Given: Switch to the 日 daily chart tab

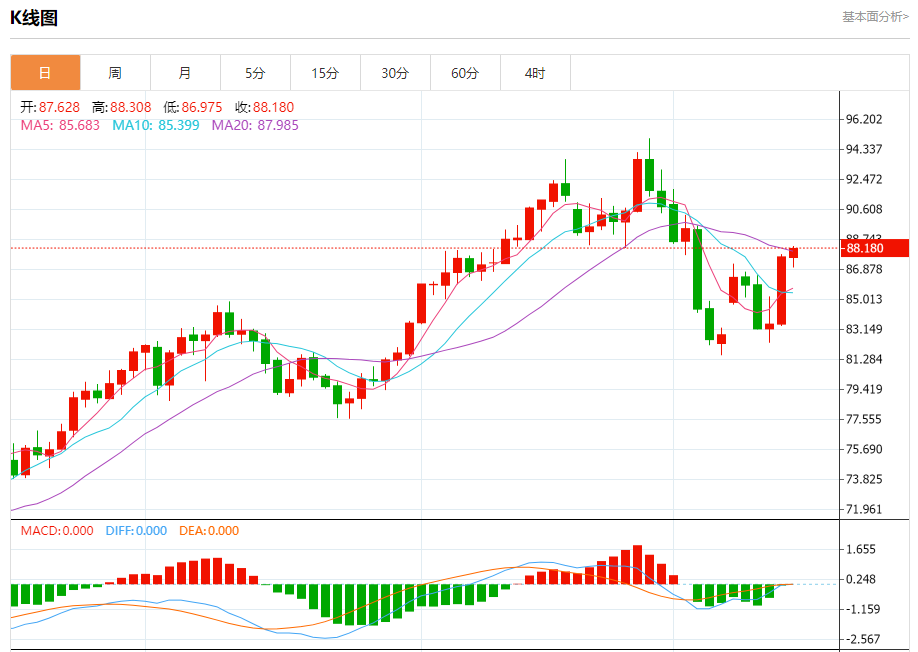Looking at the screenshot, I should click(x=45, y=73).
